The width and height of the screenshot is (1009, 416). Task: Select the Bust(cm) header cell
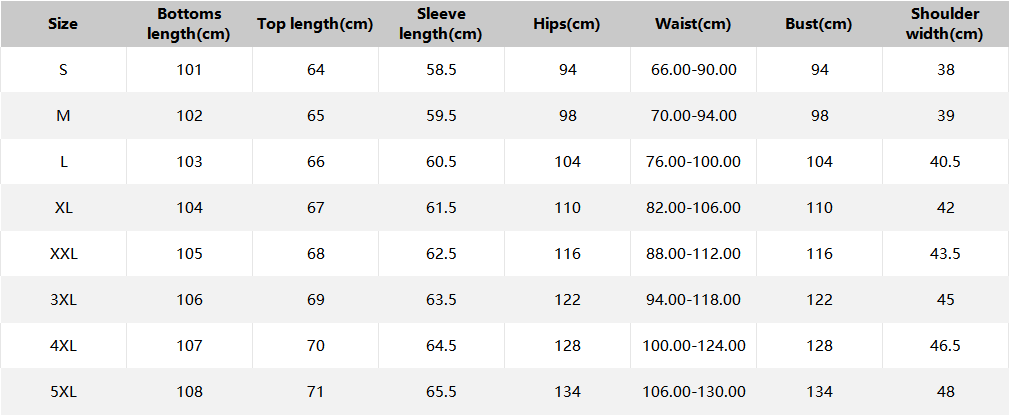pos(819,24)
